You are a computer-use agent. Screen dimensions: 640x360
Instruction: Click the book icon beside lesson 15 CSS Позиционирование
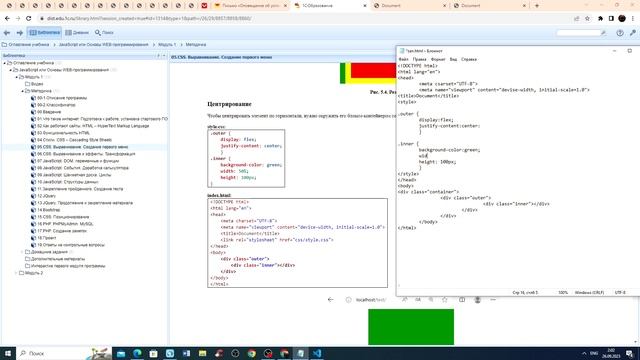click(x=33, y=217)
